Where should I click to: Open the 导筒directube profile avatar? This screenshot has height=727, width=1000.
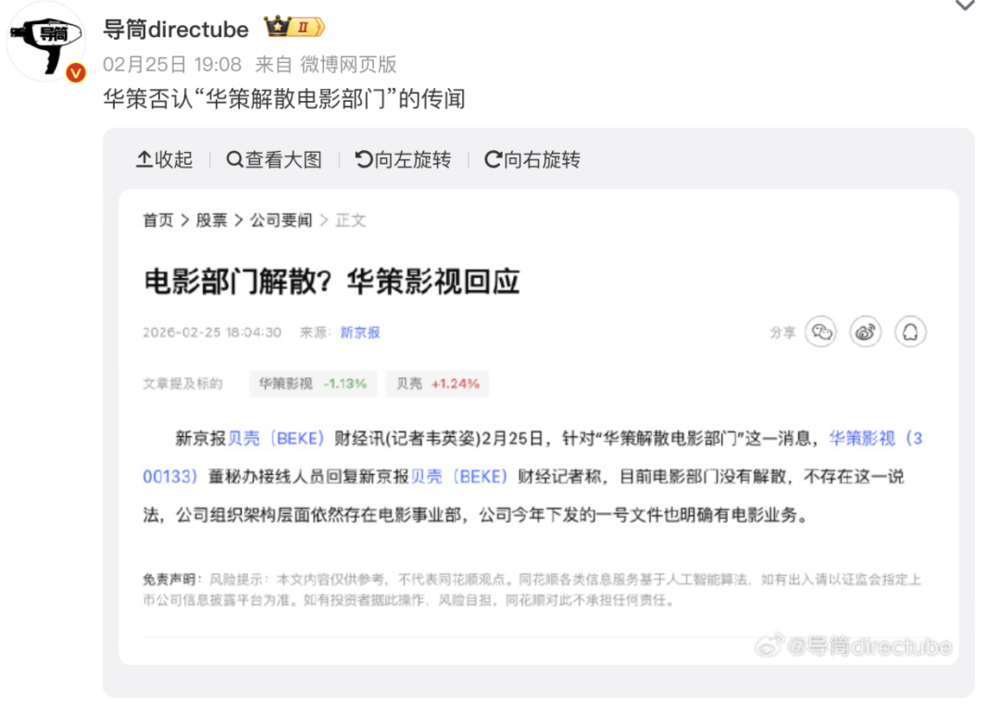[x=46, y=42]
